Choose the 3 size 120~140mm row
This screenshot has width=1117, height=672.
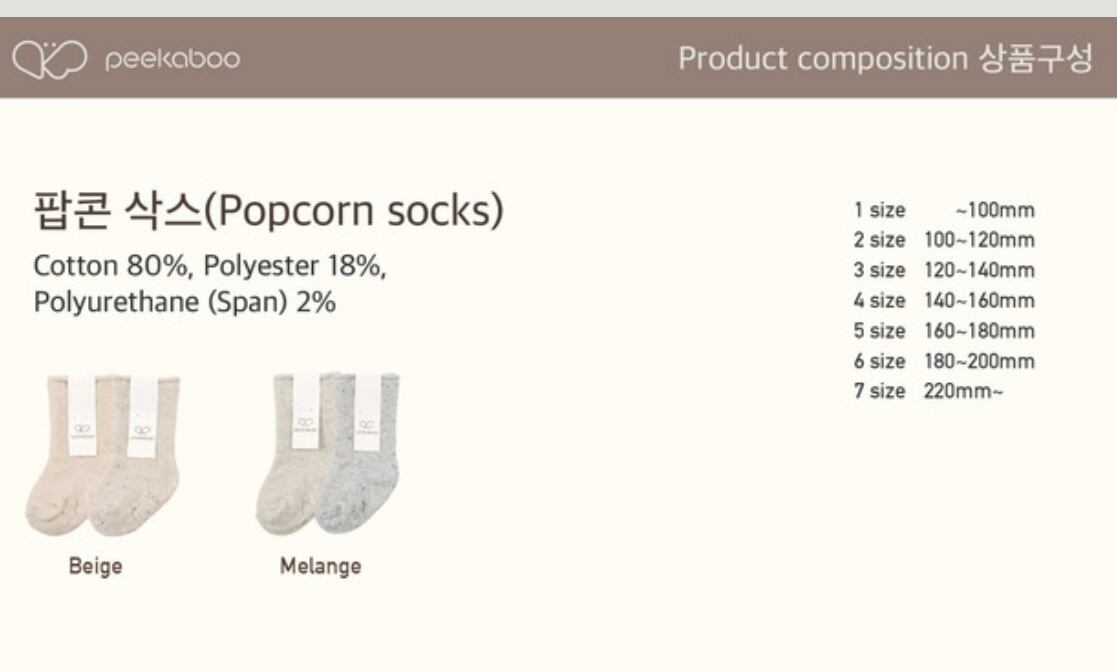coord(943,270)
